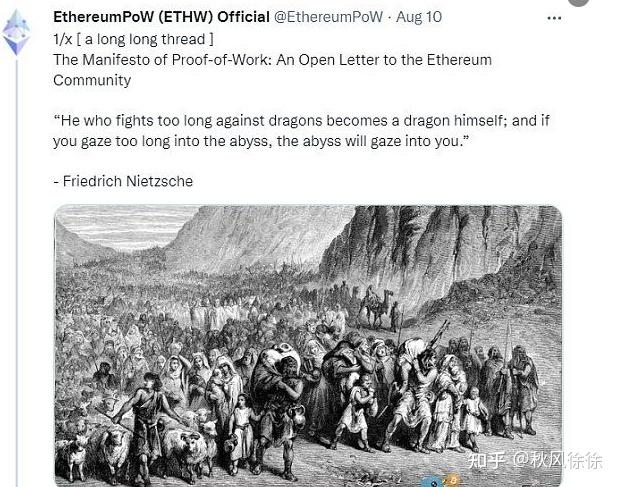
Task: Click the @秋风徐徐 watermark username
Action: (x=557, y=460)
